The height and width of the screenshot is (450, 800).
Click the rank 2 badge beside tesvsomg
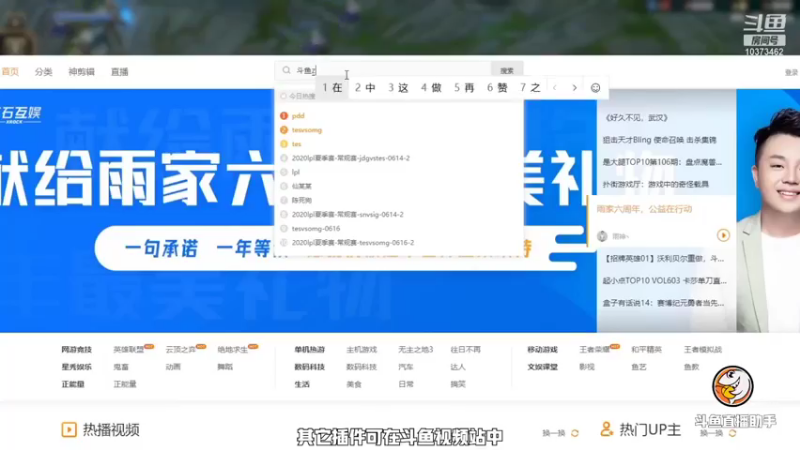pyautogui.click(x=284, y=130)
